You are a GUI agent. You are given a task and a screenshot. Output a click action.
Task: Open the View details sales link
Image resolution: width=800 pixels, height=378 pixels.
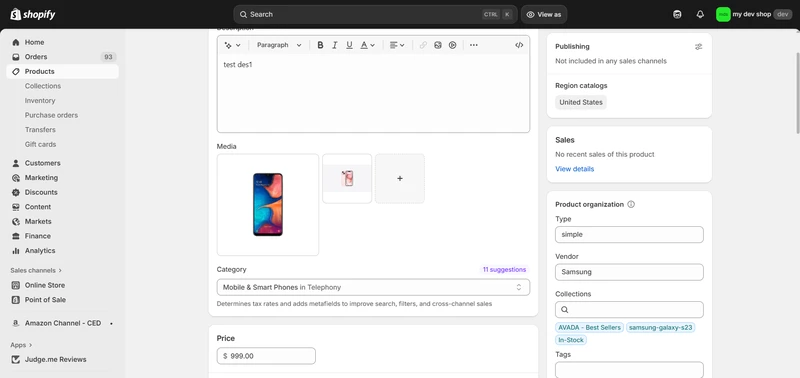coord(574,169)
